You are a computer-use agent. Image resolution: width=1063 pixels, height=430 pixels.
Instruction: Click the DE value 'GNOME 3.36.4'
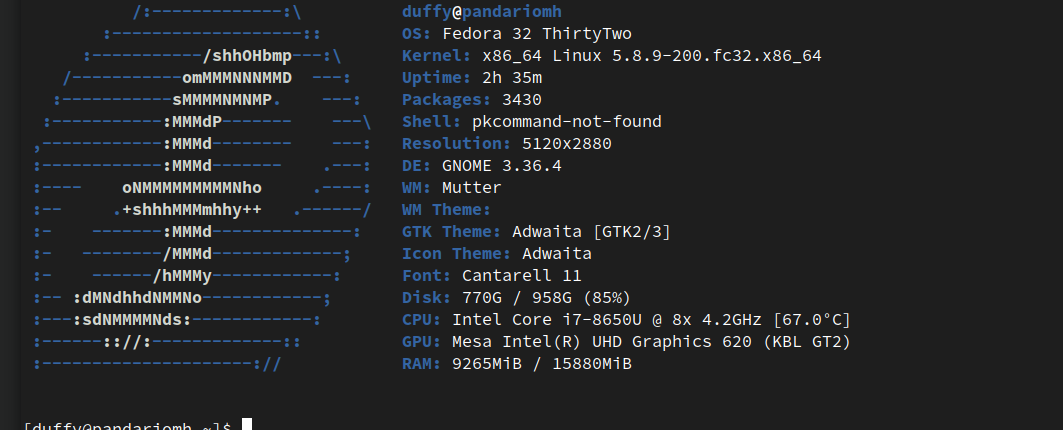tap(502, 165)
